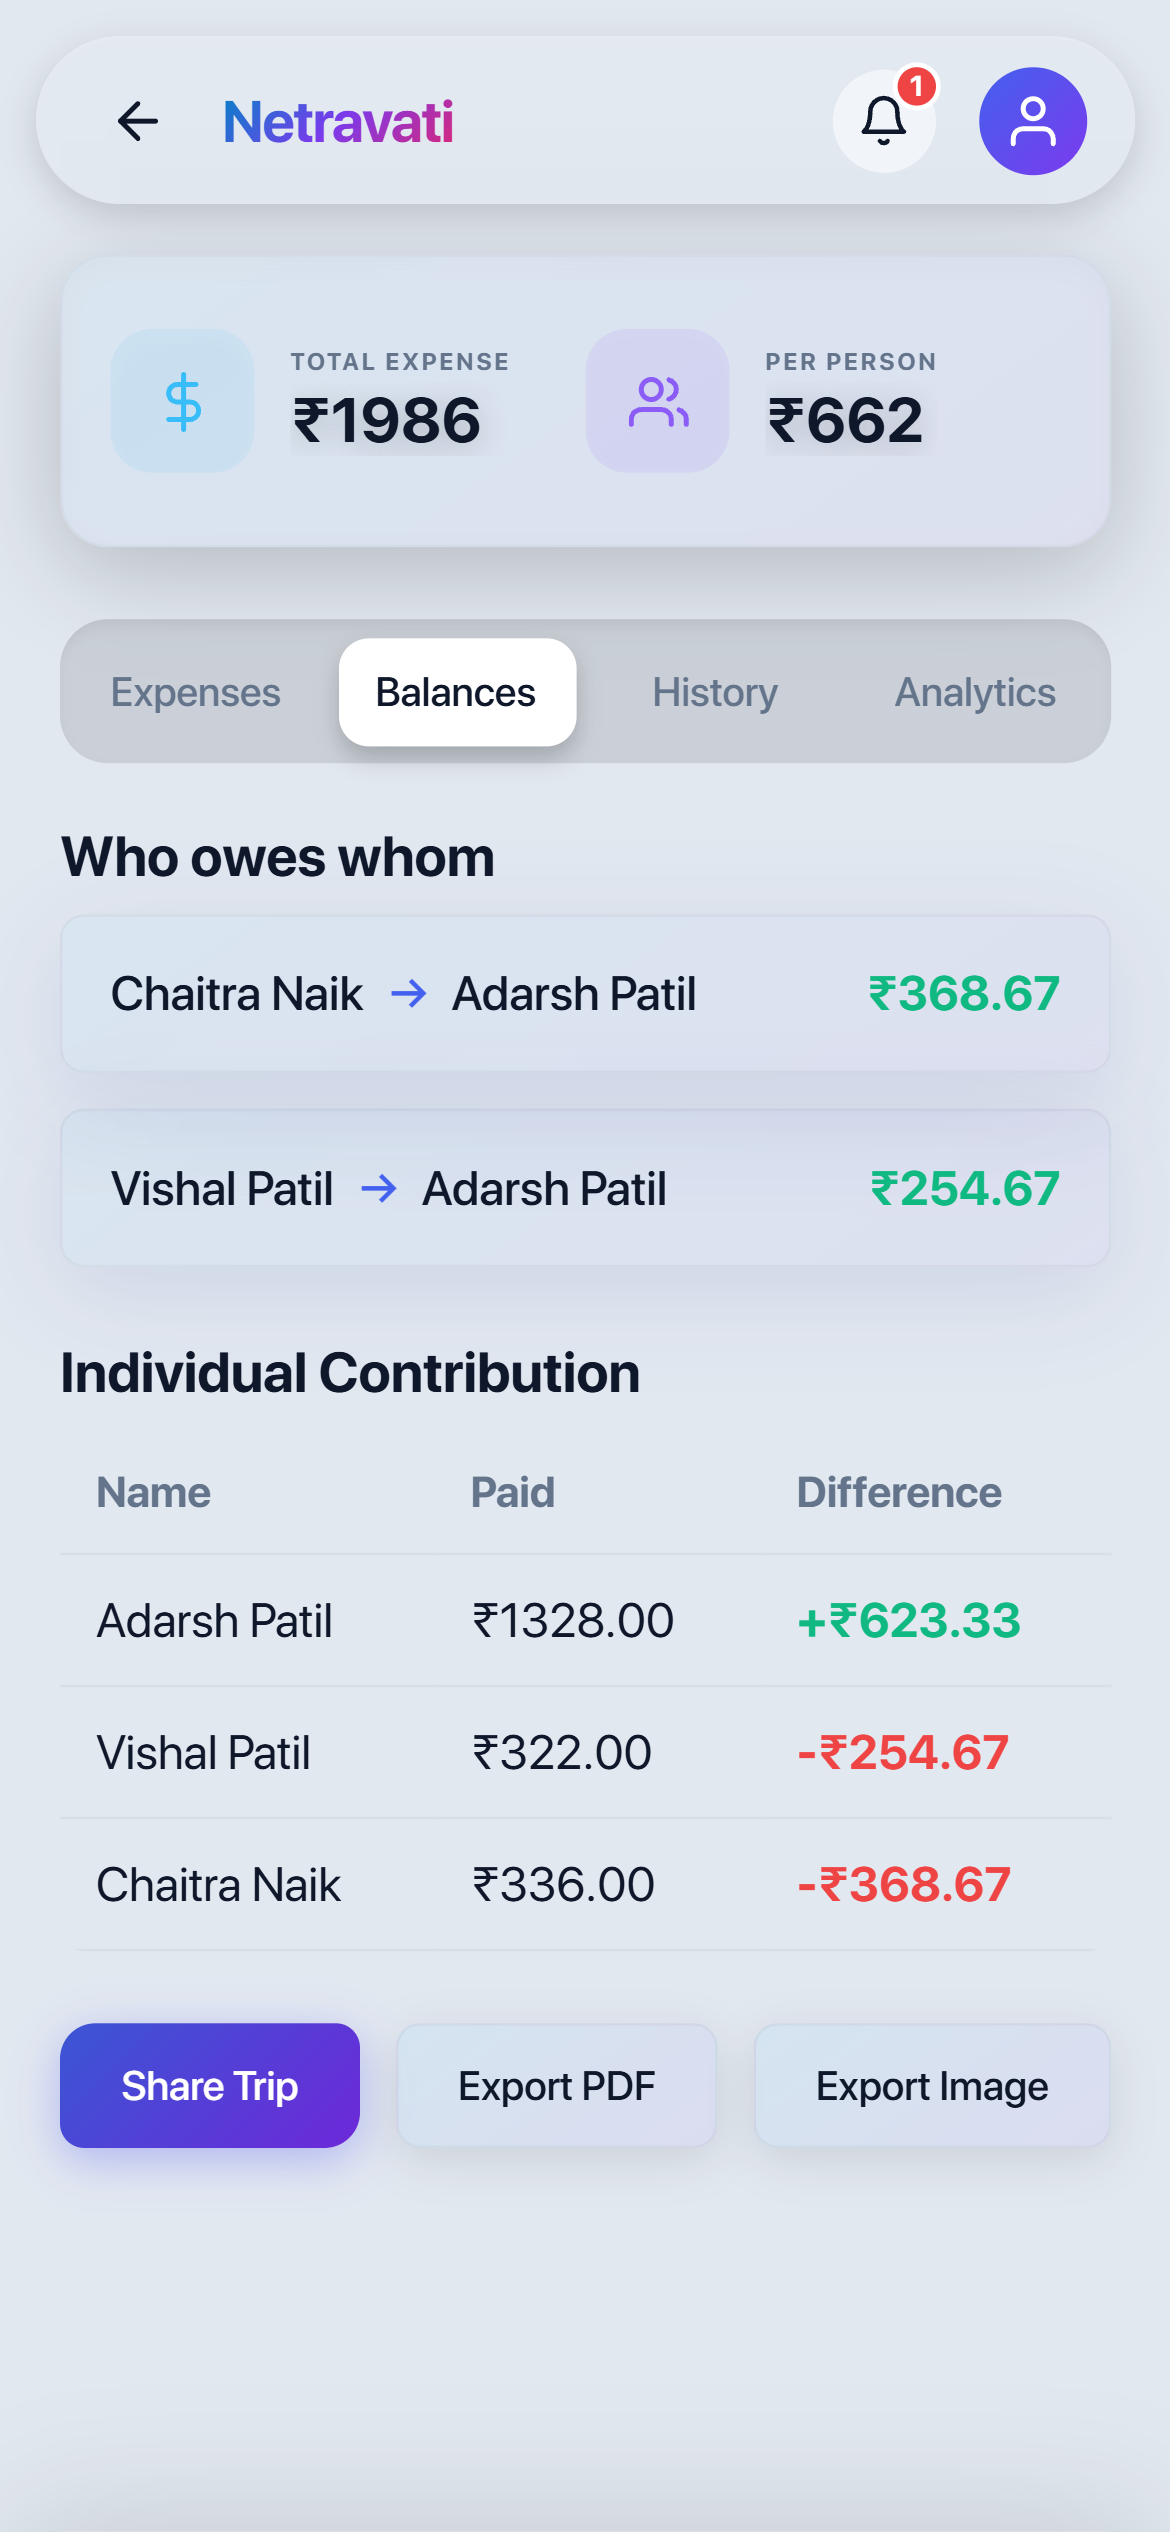Click the red notification badge

coord(916,87)
